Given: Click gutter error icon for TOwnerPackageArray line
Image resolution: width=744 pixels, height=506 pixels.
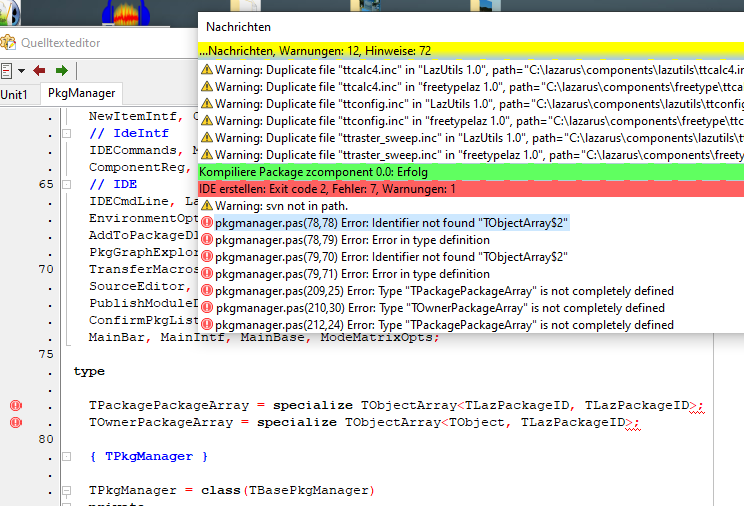Looking at the screenshot, I should pyautogui.click(x=15, y=423).
